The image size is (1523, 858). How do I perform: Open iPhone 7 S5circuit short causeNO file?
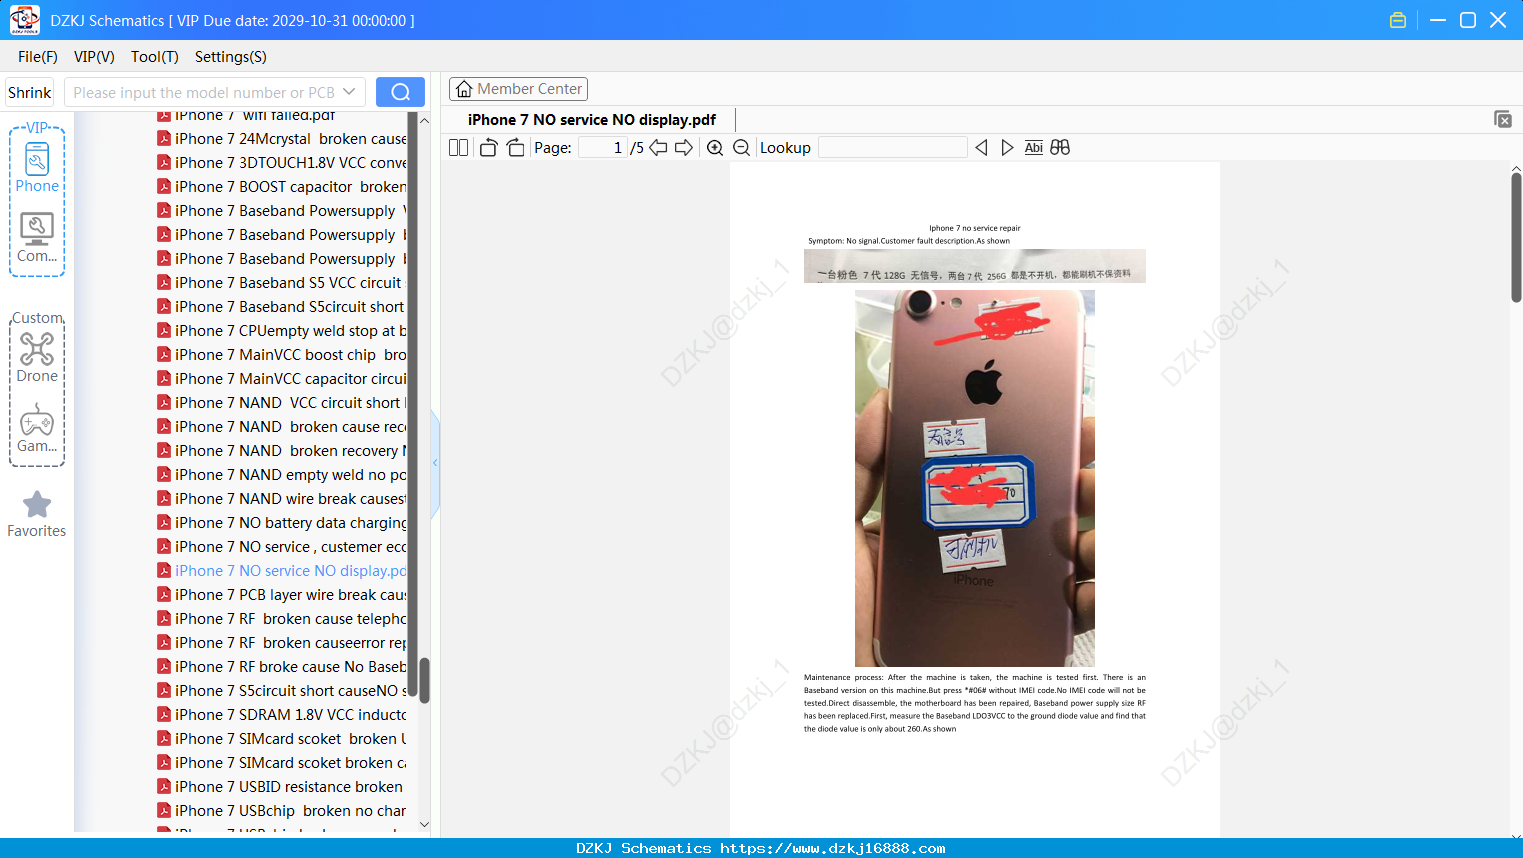coord(282,691)
